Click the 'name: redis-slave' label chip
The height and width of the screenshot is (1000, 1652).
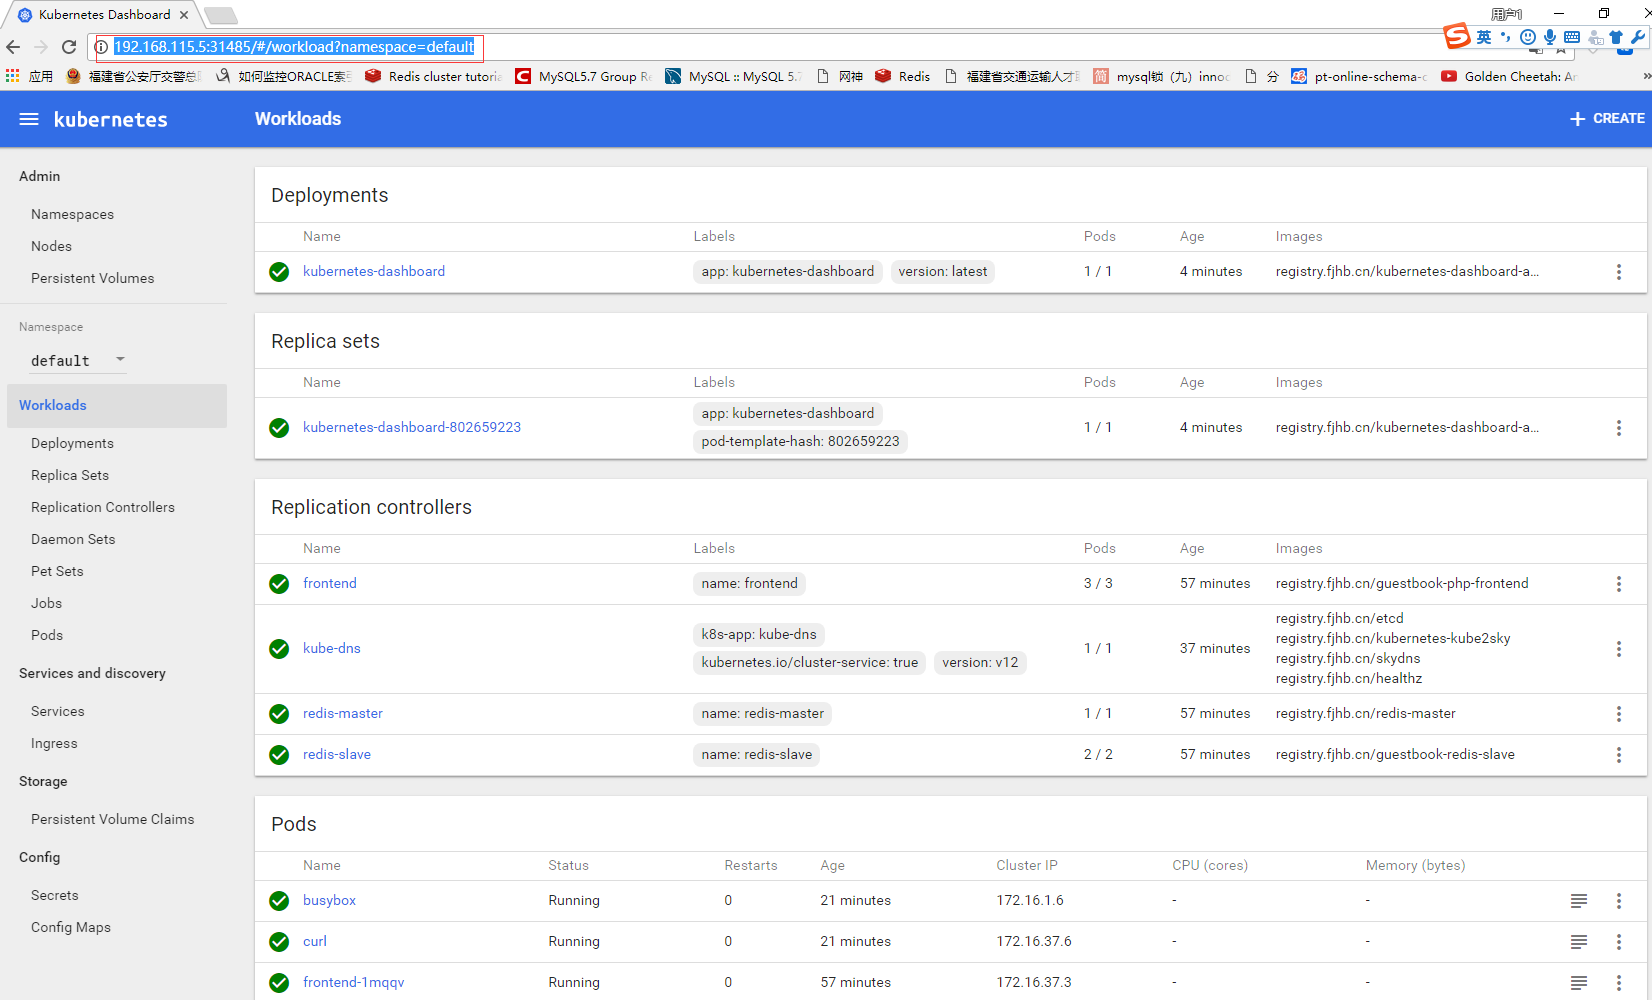click(757, 755)
